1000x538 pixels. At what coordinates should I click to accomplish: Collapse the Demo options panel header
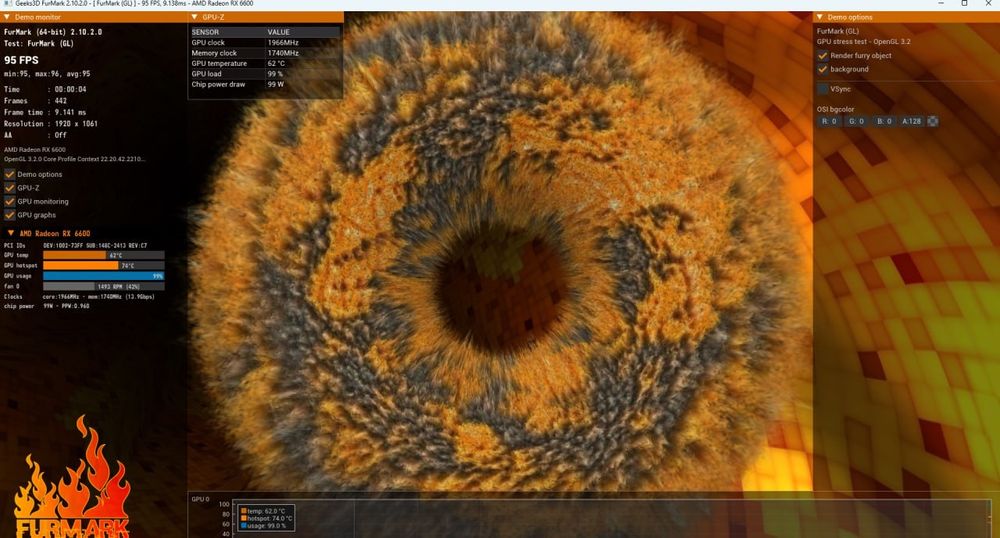click(x=820, y=17)
